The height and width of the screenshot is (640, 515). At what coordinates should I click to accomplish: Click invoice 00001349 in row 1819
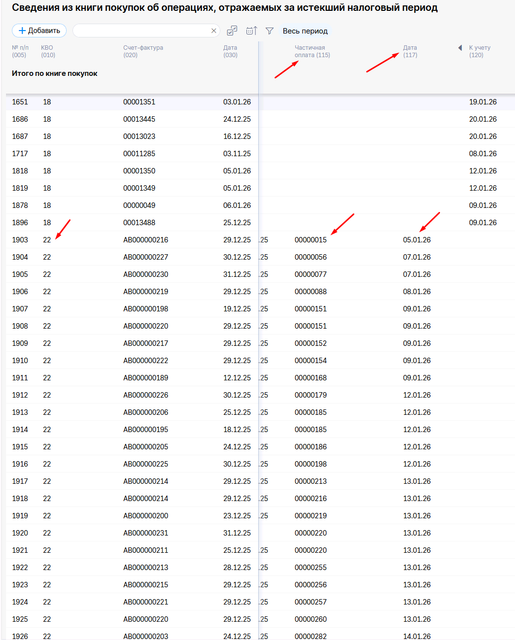[139, 188]
